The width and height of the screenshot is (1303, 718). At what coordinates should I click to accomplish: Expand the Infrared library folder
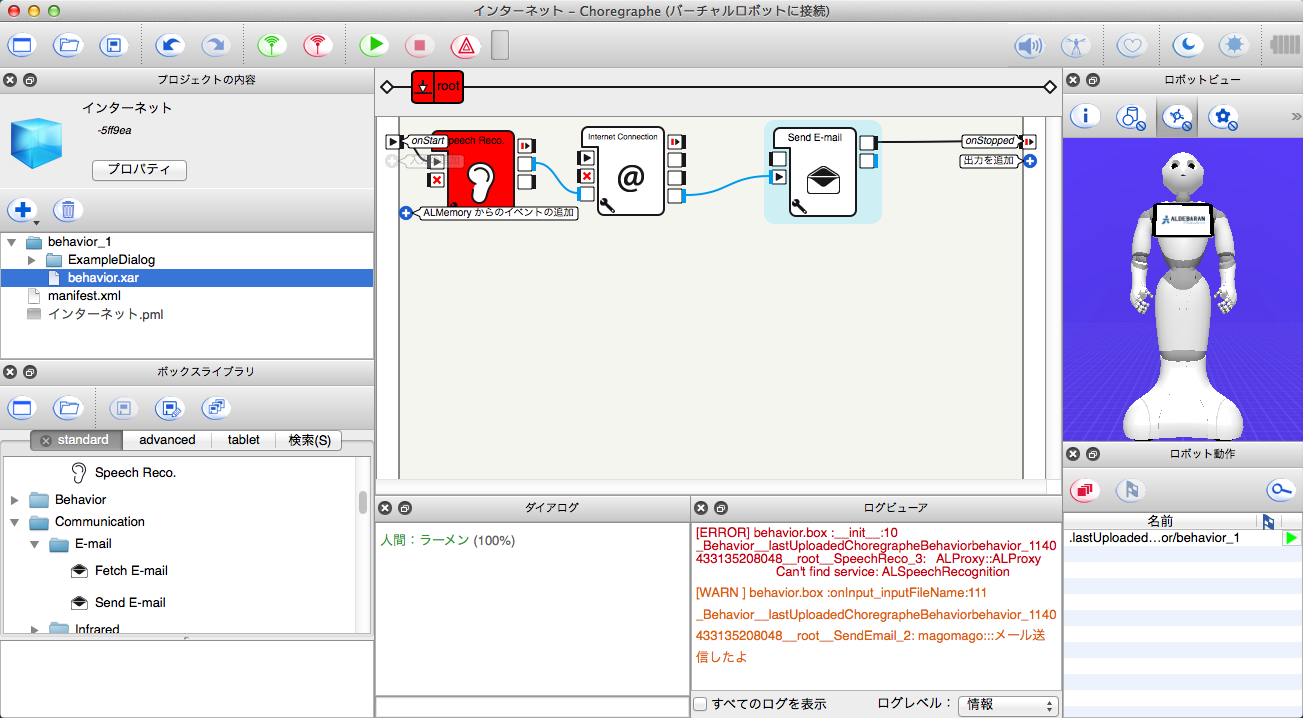pos(35,630)
